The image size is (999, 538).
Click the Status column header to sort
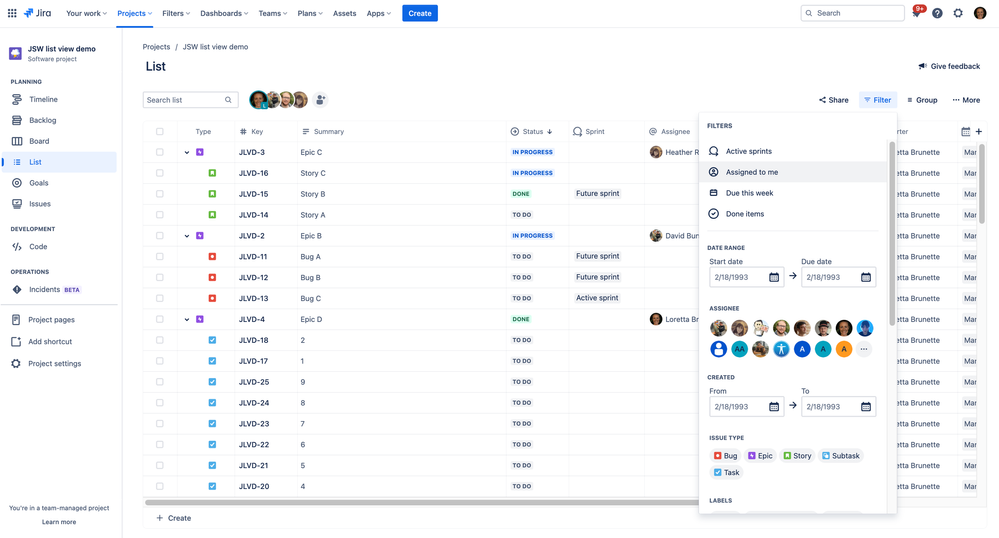(x=531, y=131)
